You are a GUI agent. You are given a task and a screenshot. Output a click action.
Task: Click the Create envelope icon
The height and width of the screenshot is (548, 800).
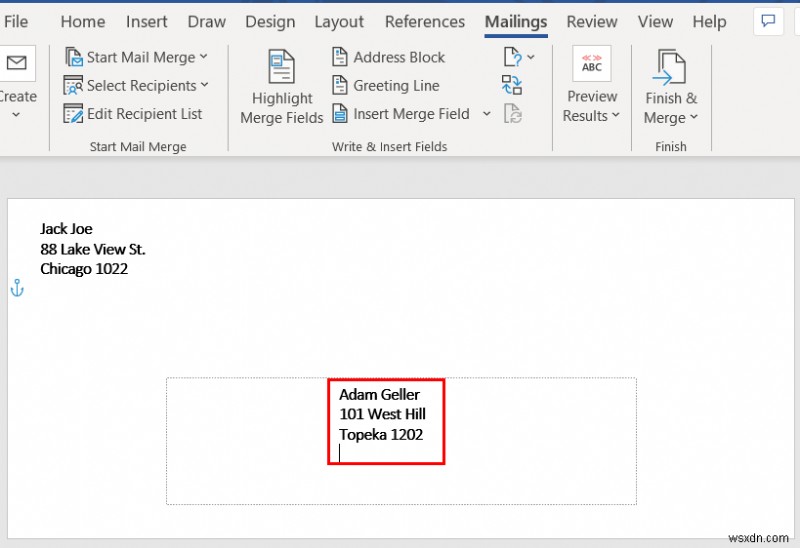[16, 63]
